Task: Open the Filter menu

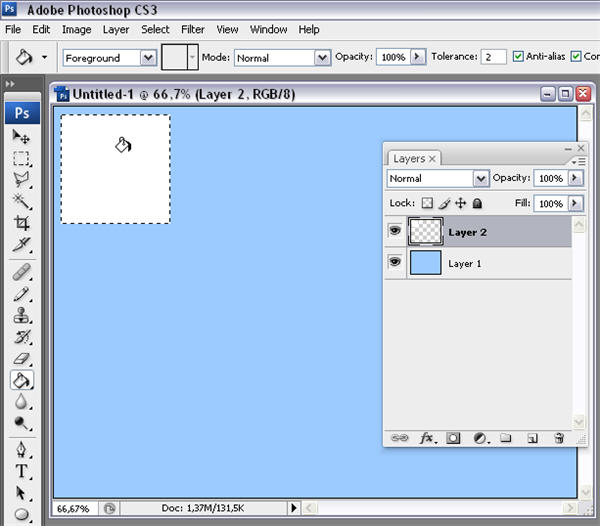Action: tap(193, 30)
